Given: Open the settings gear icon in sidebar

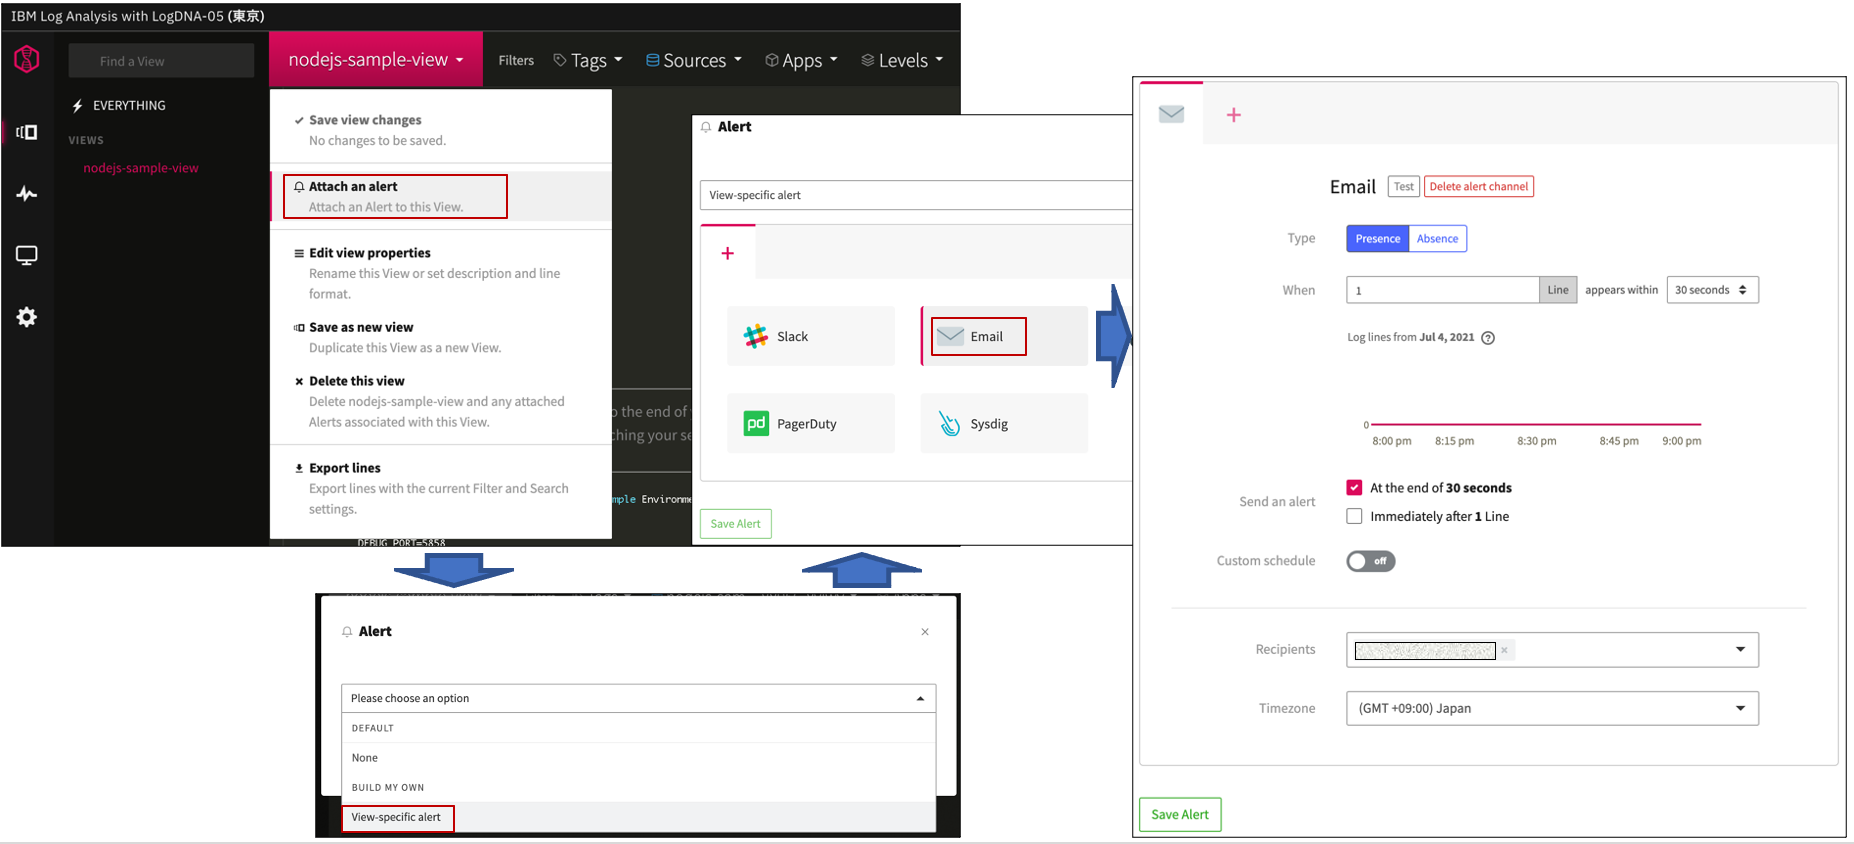Looking at the screenshot, I should [27, 317].
